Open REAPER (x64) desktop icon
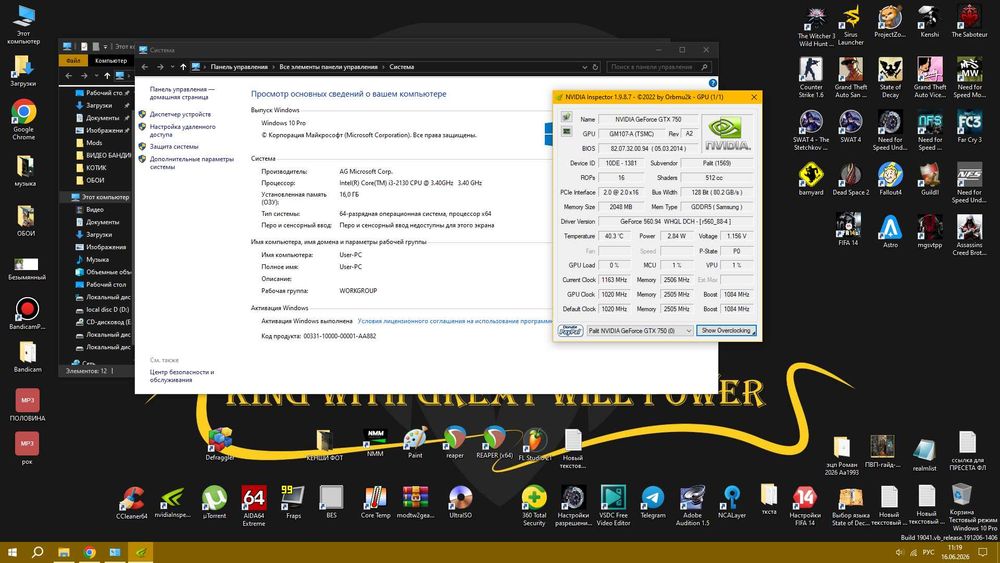 coord(494,443)
